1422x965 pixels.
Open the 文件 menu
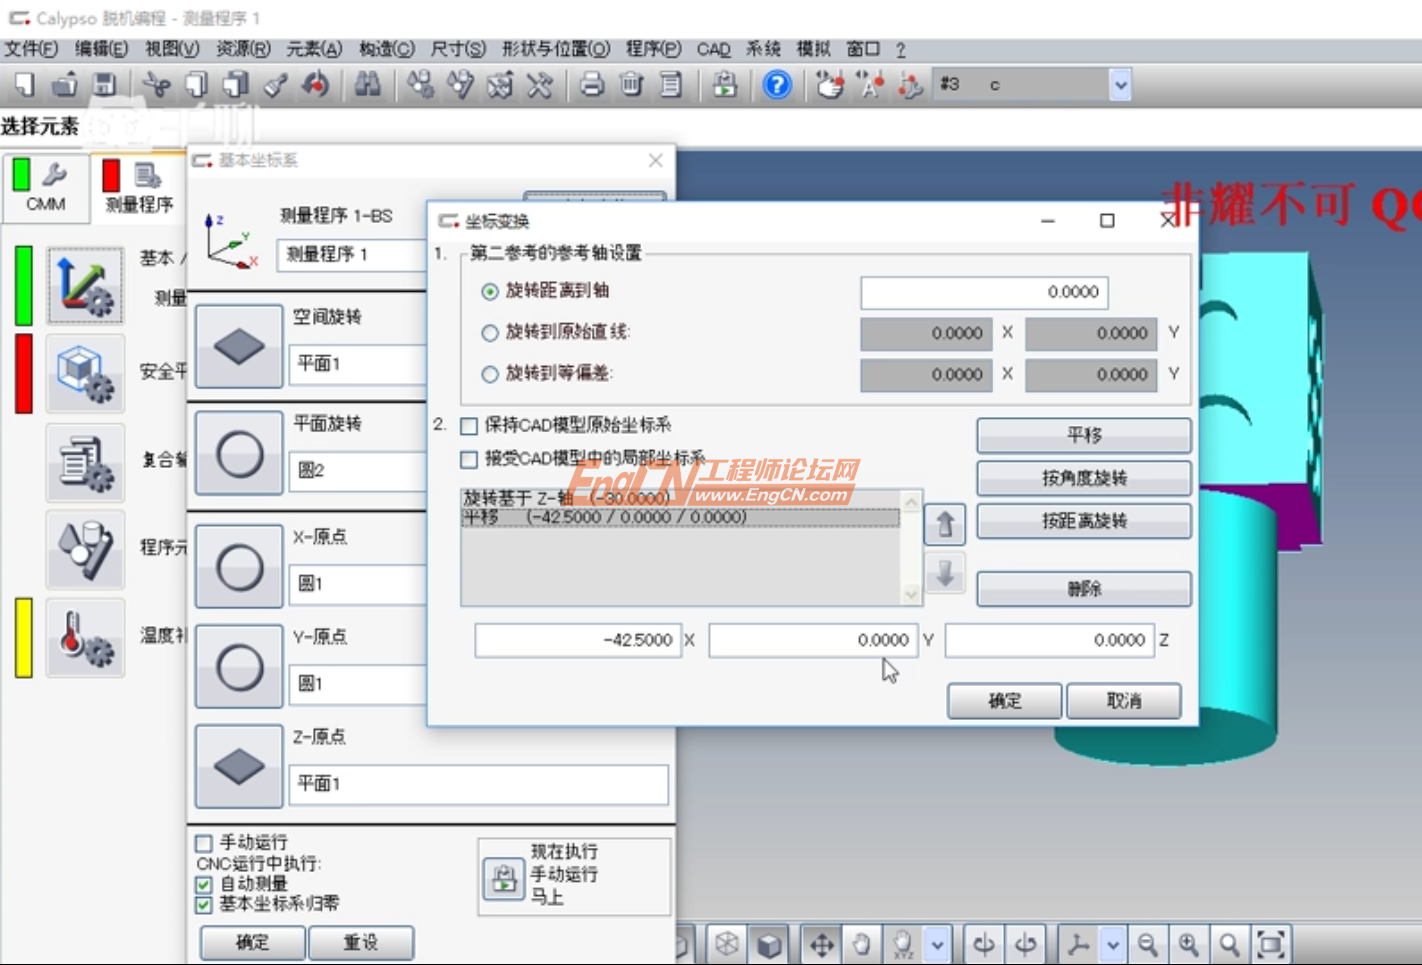click(x=30, y=48)
